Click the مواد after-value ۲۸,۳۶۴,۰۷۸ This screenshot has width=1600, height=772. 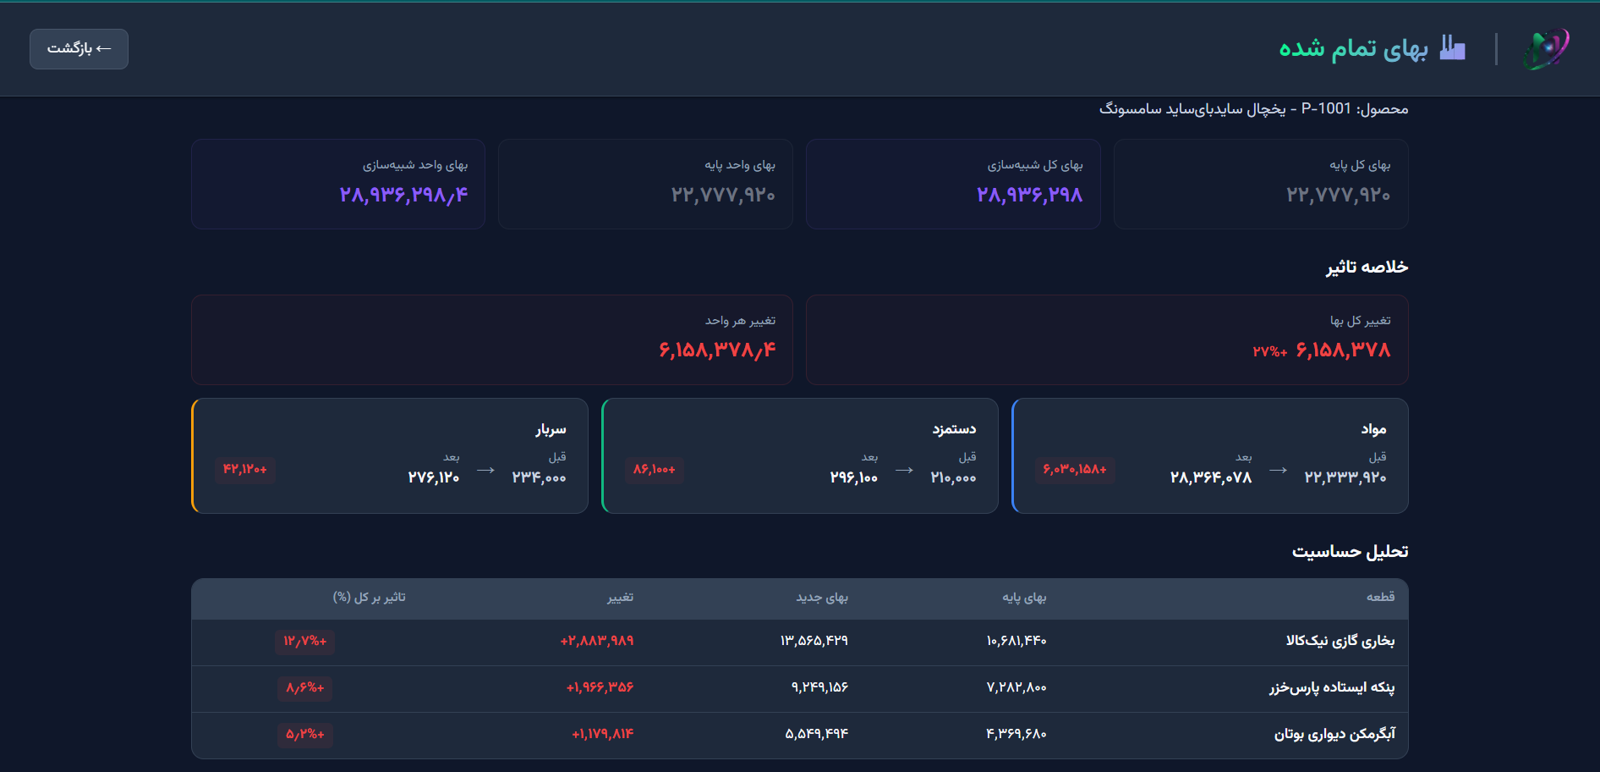[1211, 478]
